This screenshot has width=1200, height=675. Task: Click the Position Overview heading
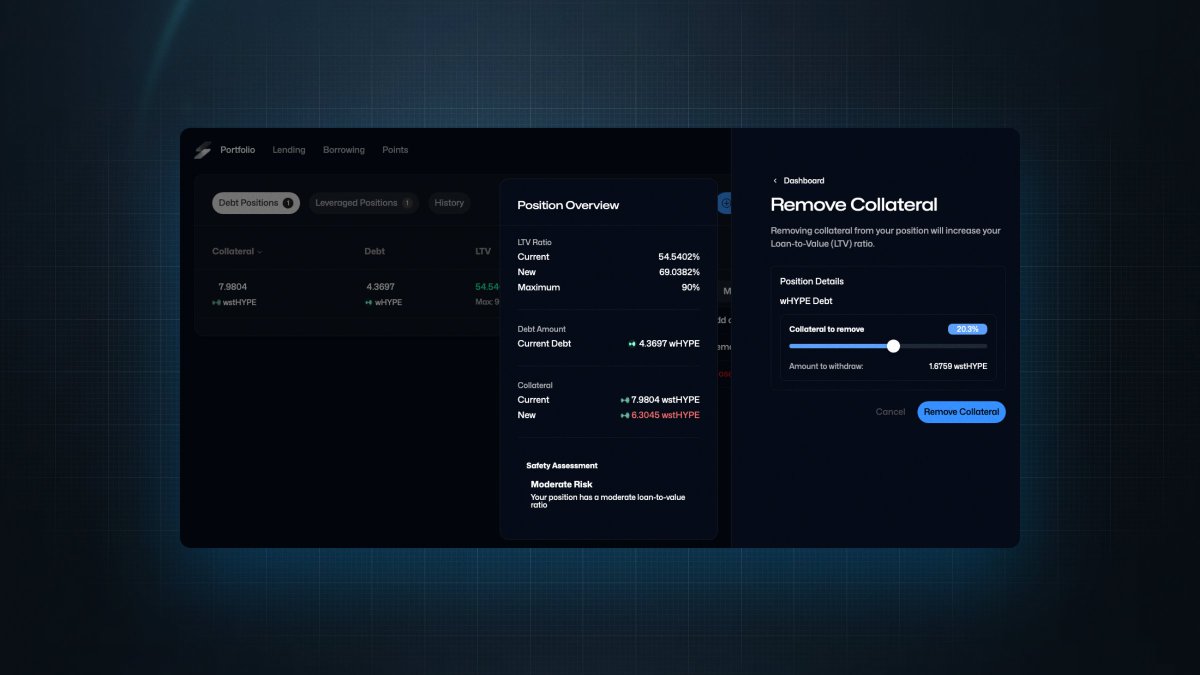click(568, 205)
